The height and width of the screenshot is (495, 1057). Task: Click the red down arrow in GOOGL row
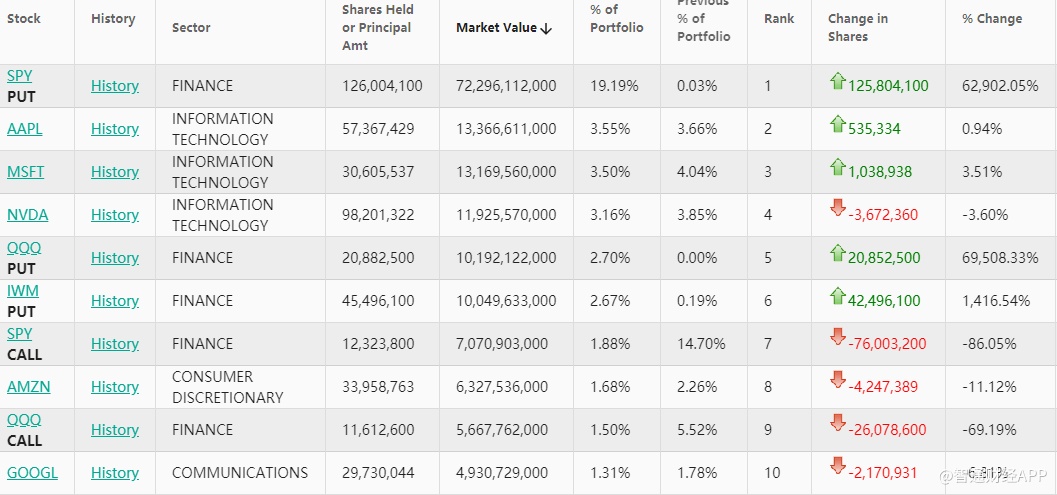click(x=837, y=467)
